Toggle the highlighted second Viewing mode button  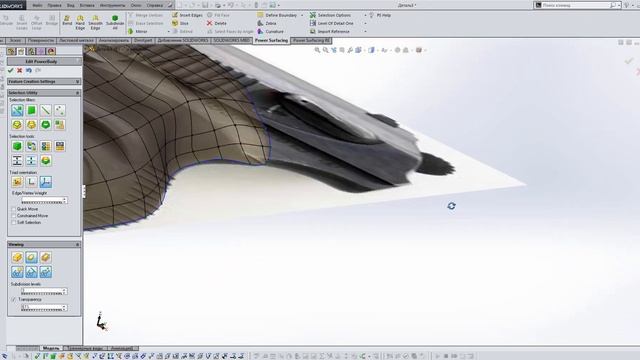coord(31,257)
